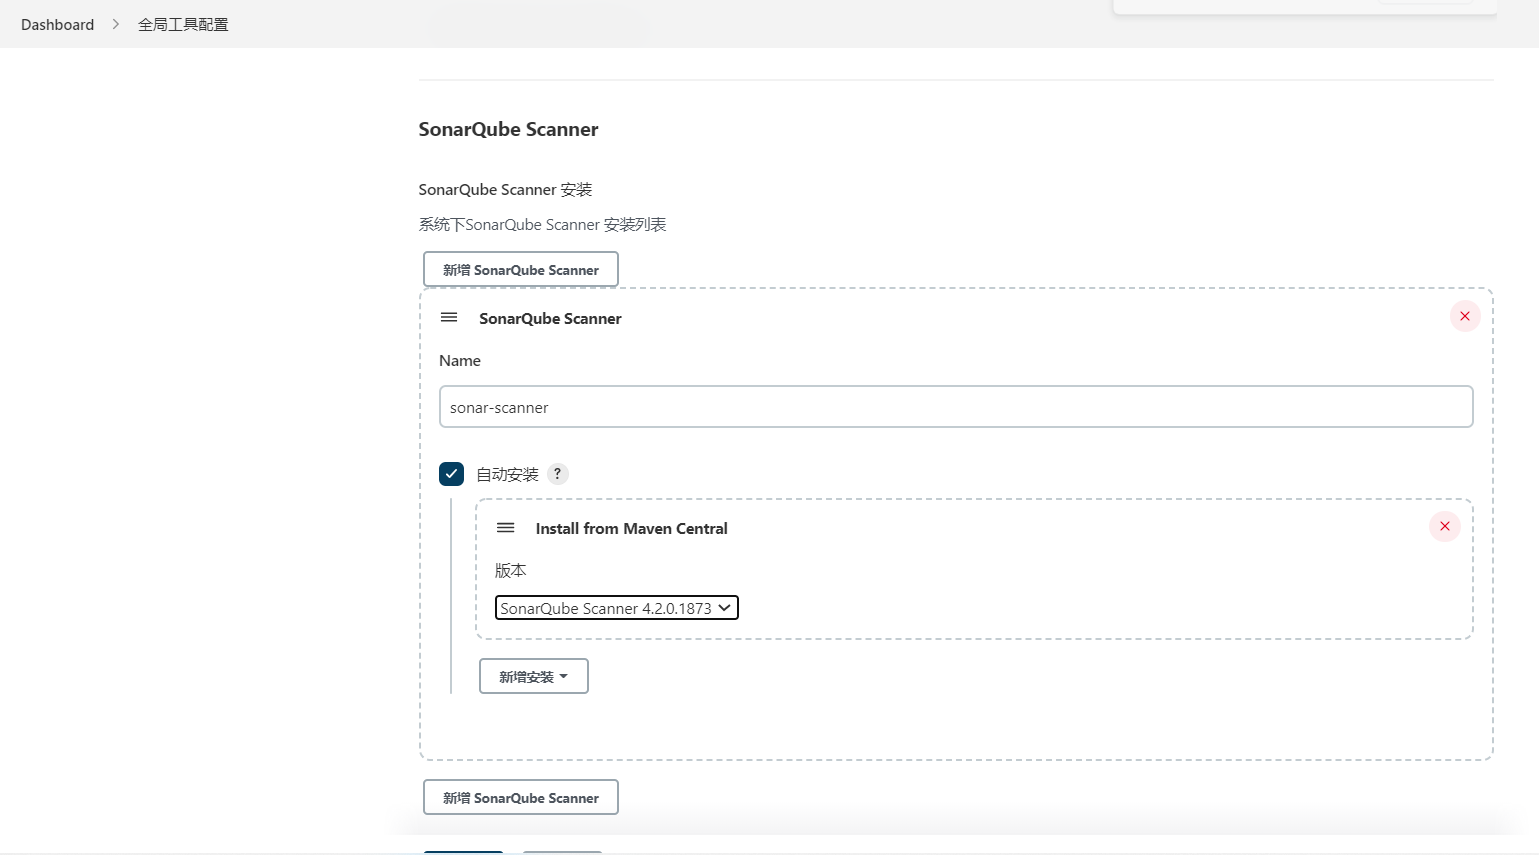This screenshot has width=1539, height=855.
Task: Uncheck the 自动安装 checkbox
Action: [451, 474]
